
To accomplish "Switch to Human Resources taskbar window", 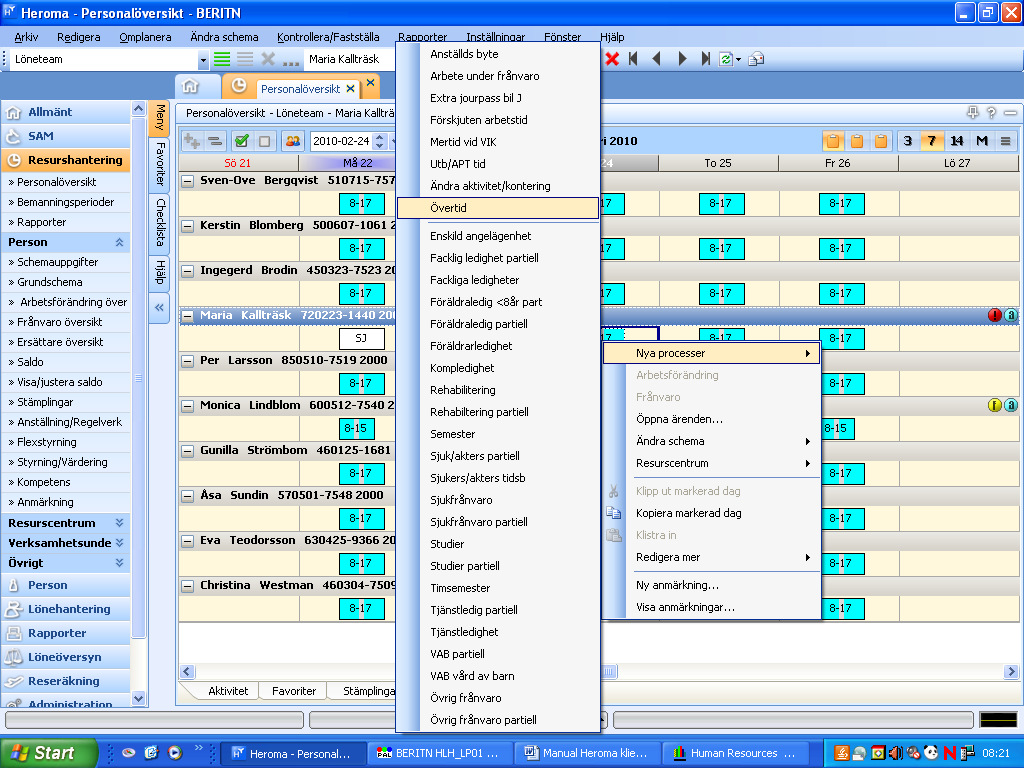I will point(735,753).
